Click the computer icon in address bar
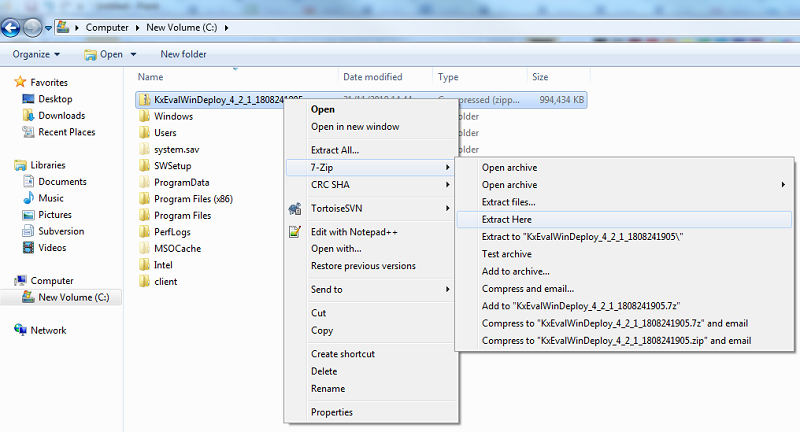Image resolution: width=800 pixels, height=432 pixels. click(63, 27)
